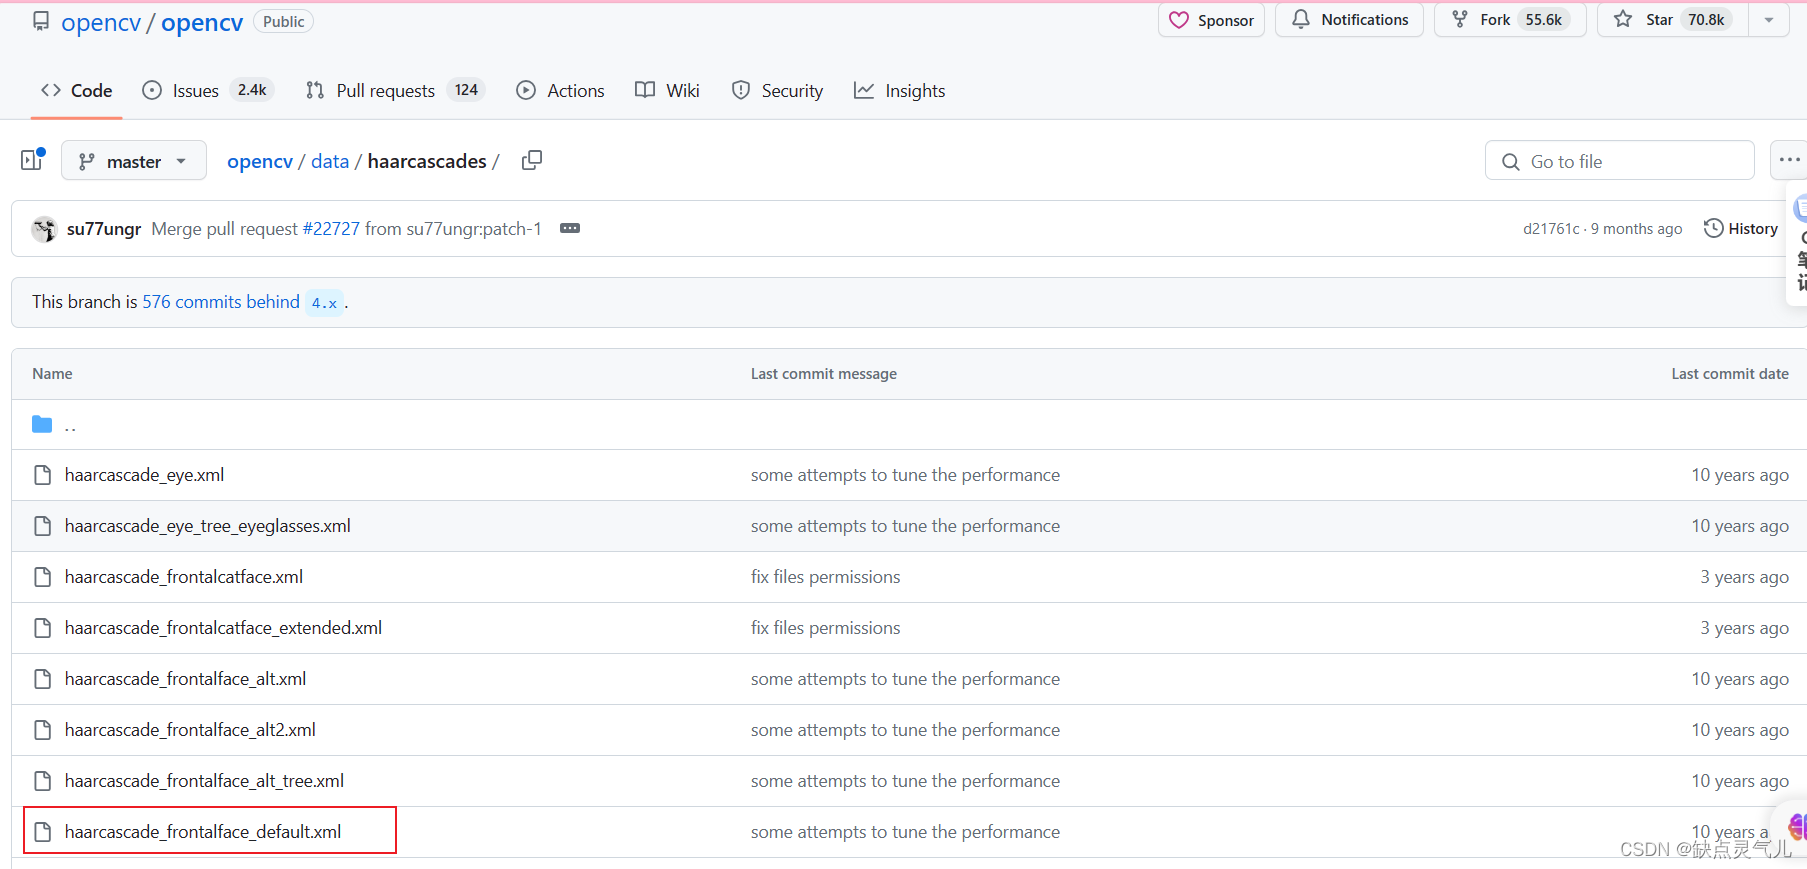The width and height of the screenshot is (1807, 869).
Task: Go to the Actions tab
Action: click(560, 90)
